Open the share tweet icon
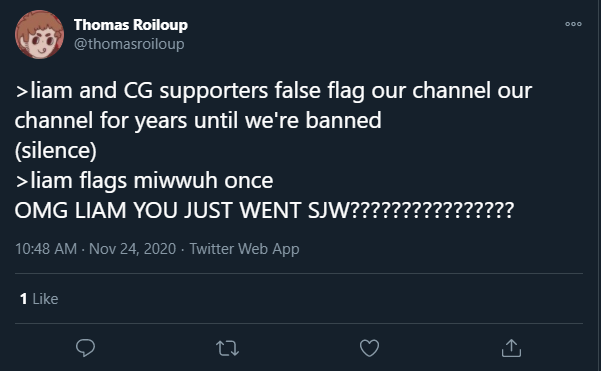Image resolution: width=601 pixels, height=371 pixels. coord(511,348)
